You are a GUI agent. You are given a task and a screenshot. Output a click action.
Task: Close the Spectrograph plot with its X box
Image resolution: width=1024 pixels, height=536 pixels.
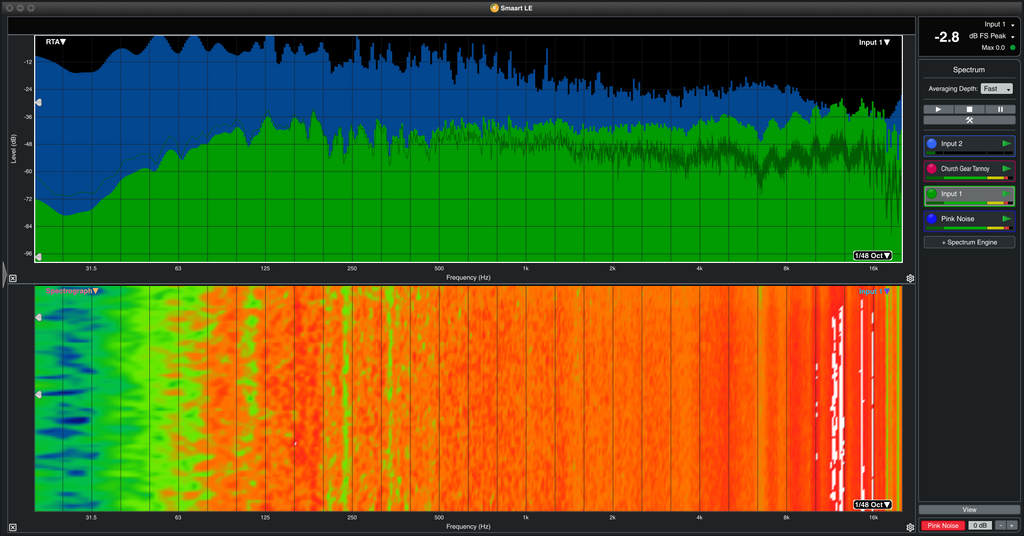click(x=12, y=528)
